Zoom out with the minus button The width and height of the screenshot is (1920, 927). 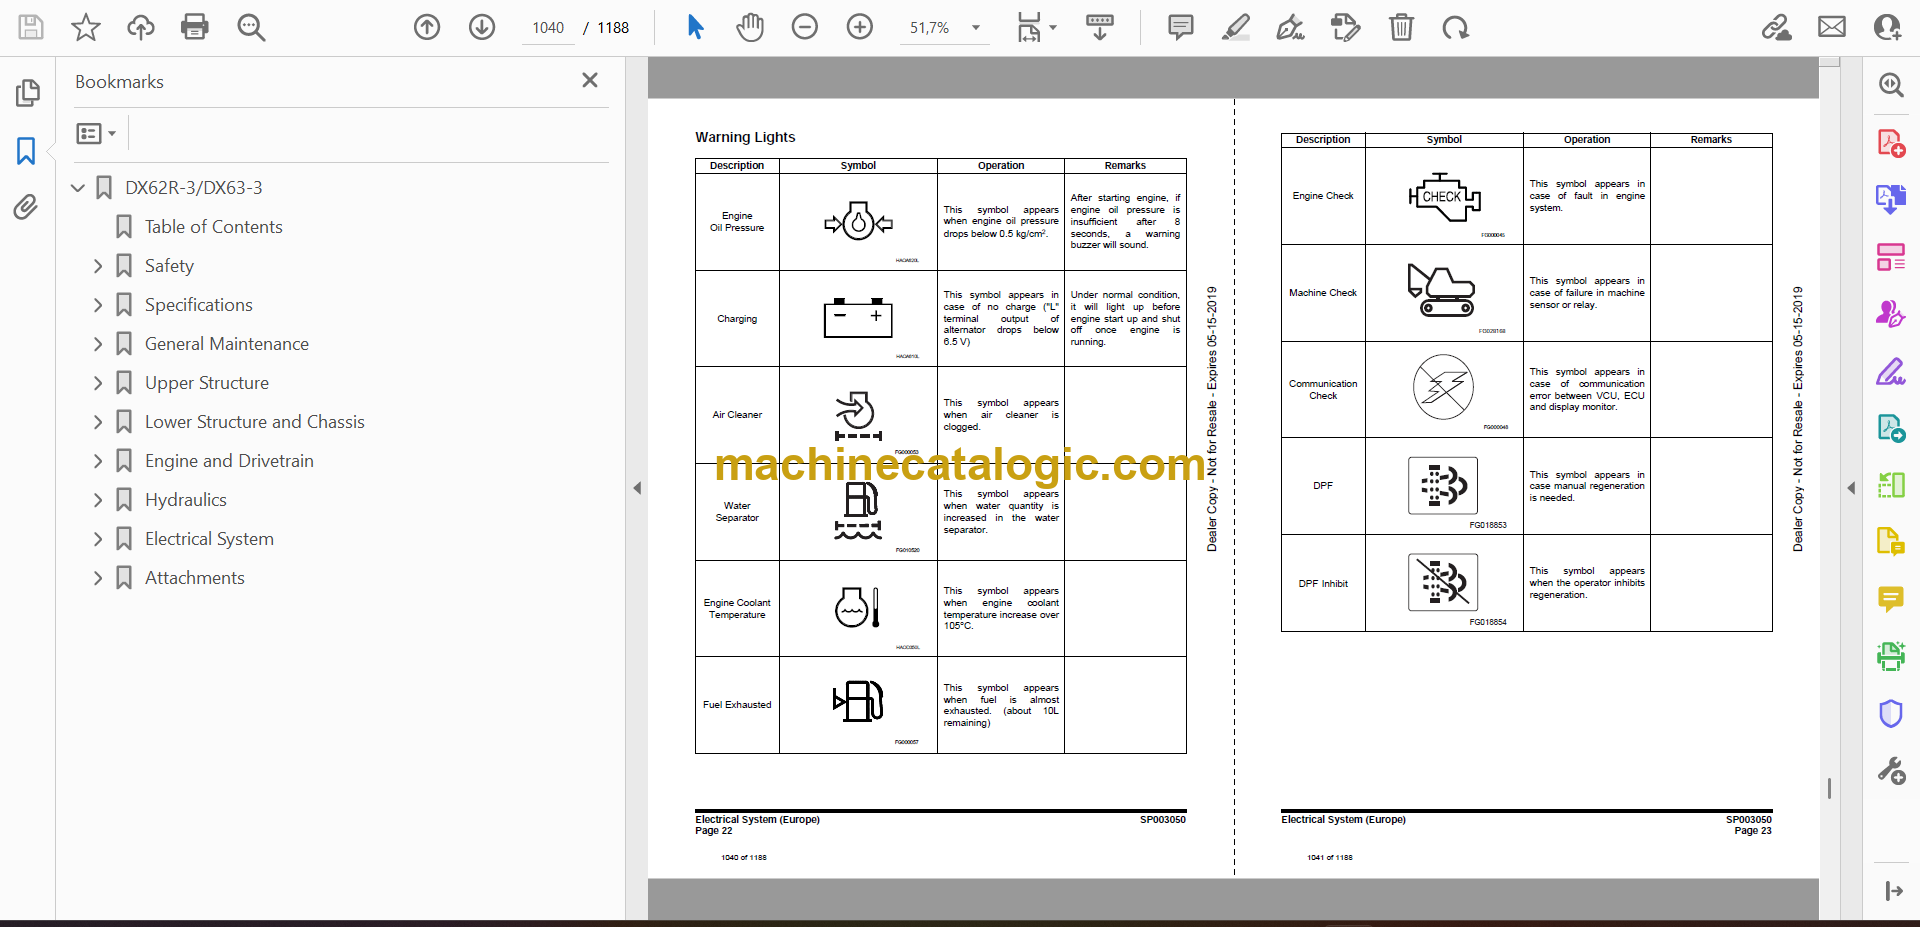click(805, 27)
